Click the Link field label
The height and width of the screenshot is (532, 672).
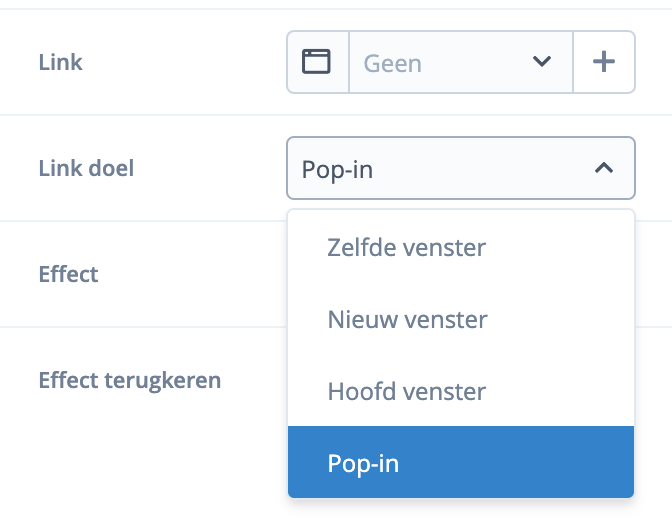pyautogui.click(x=60, y=62)
